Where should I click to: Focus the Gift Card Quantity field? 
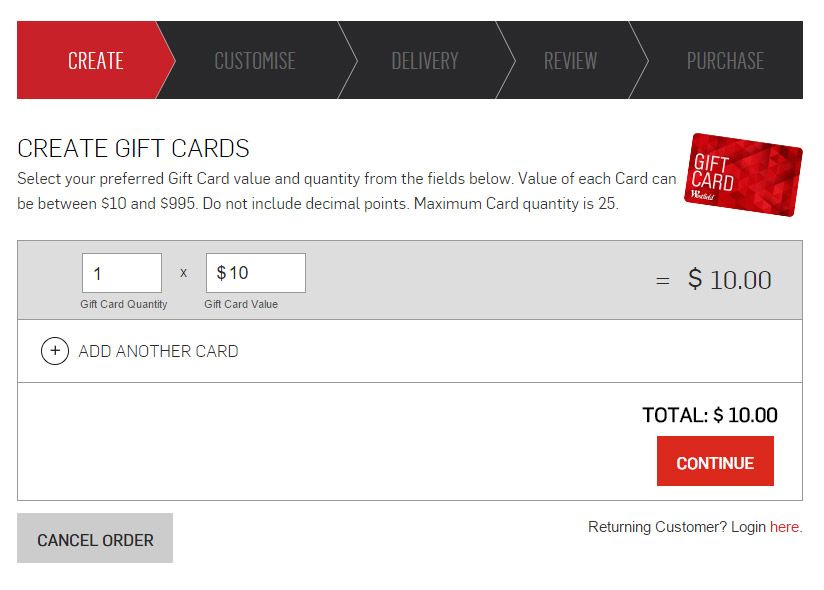[121, 273]
